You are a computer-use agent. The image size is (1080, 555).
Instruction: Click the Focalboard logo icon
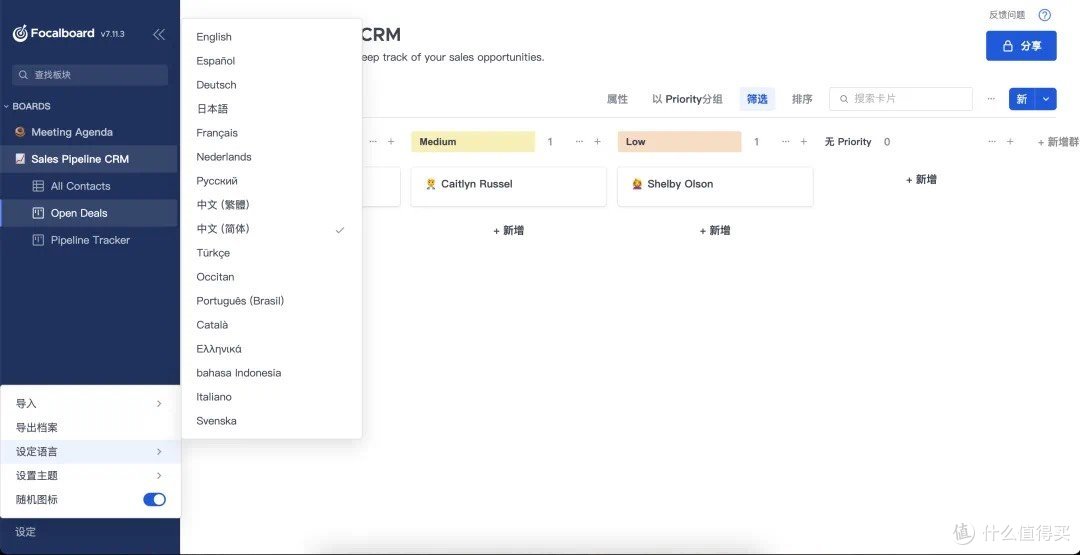(x=20, y=34)
